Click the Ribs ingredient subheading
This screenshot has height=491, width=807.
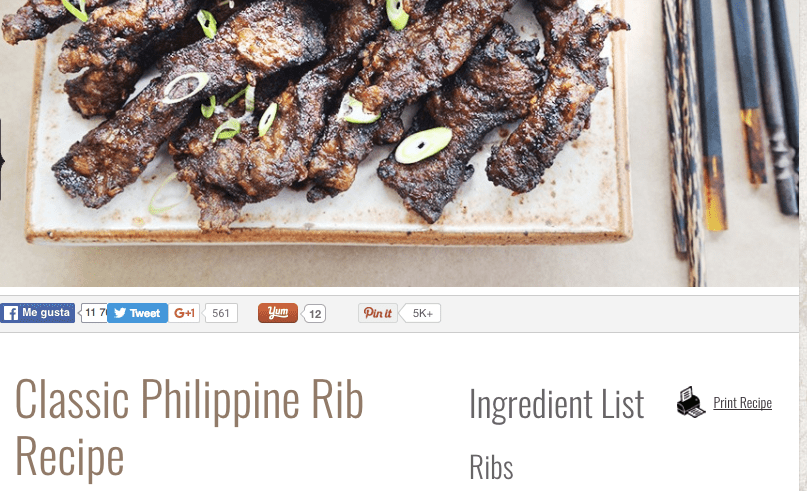[x=491, y=467]
